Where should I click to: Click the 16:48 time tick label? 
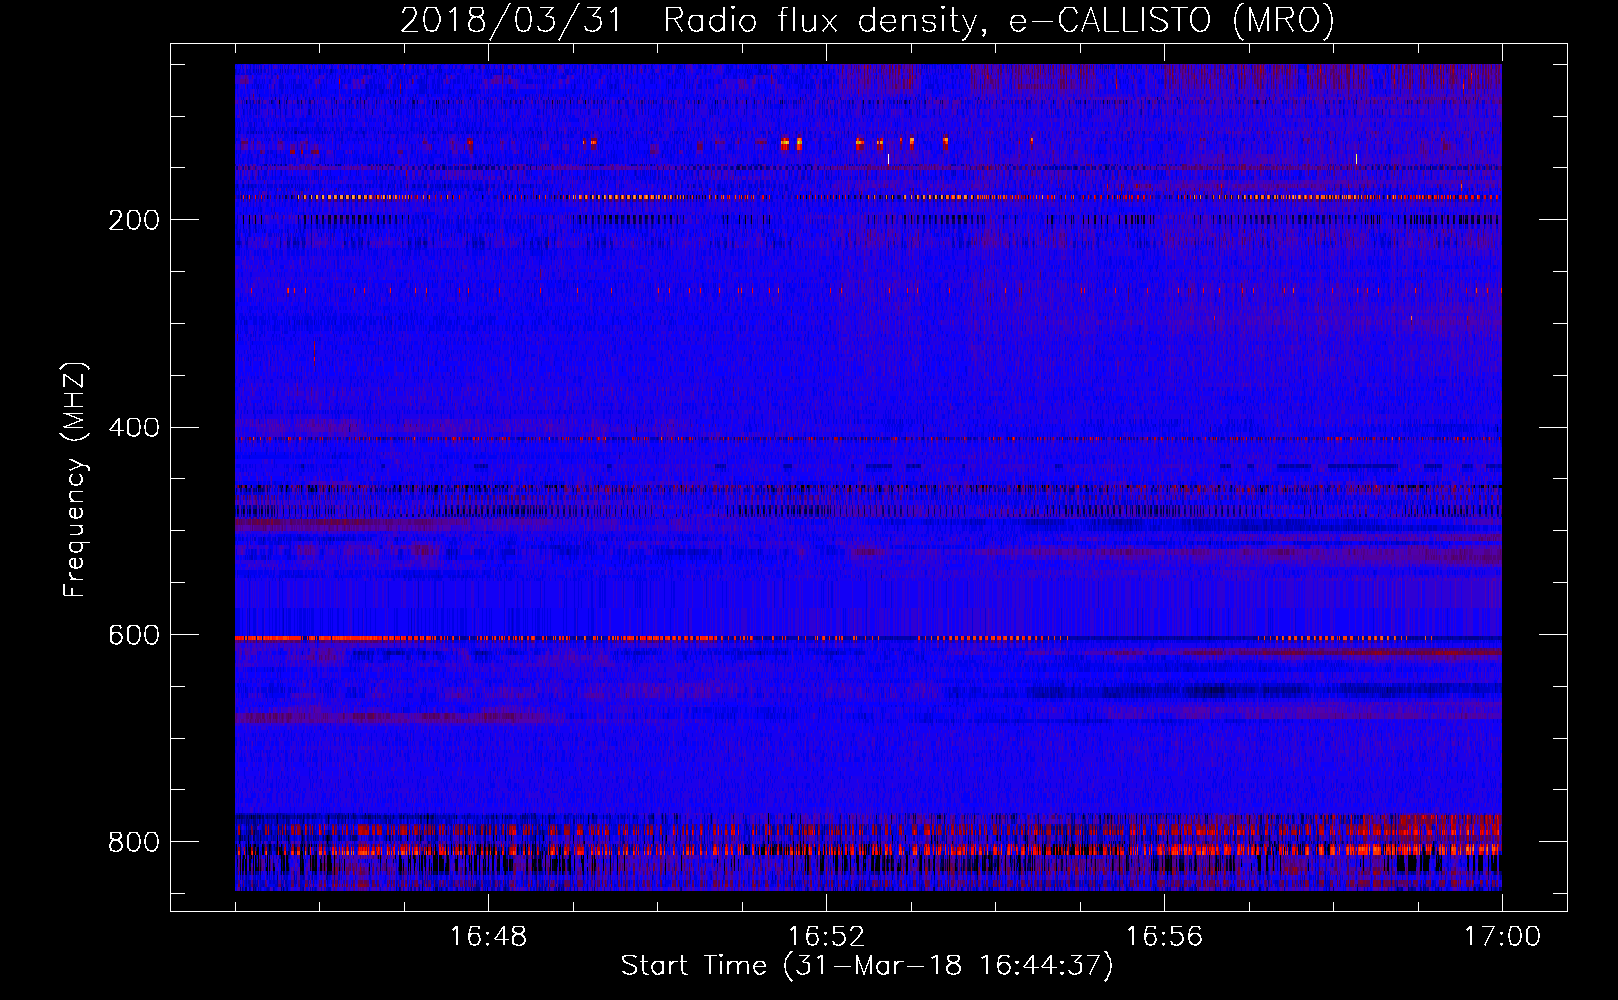click(488, 937)
